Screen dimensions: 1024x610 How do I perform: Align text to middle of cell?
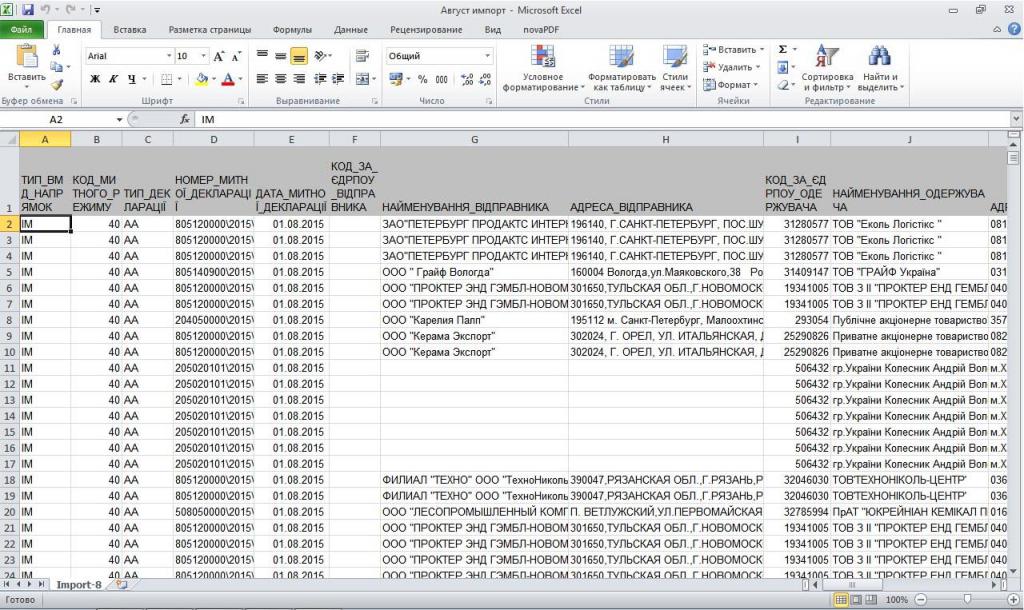click(x=280, y=56)
